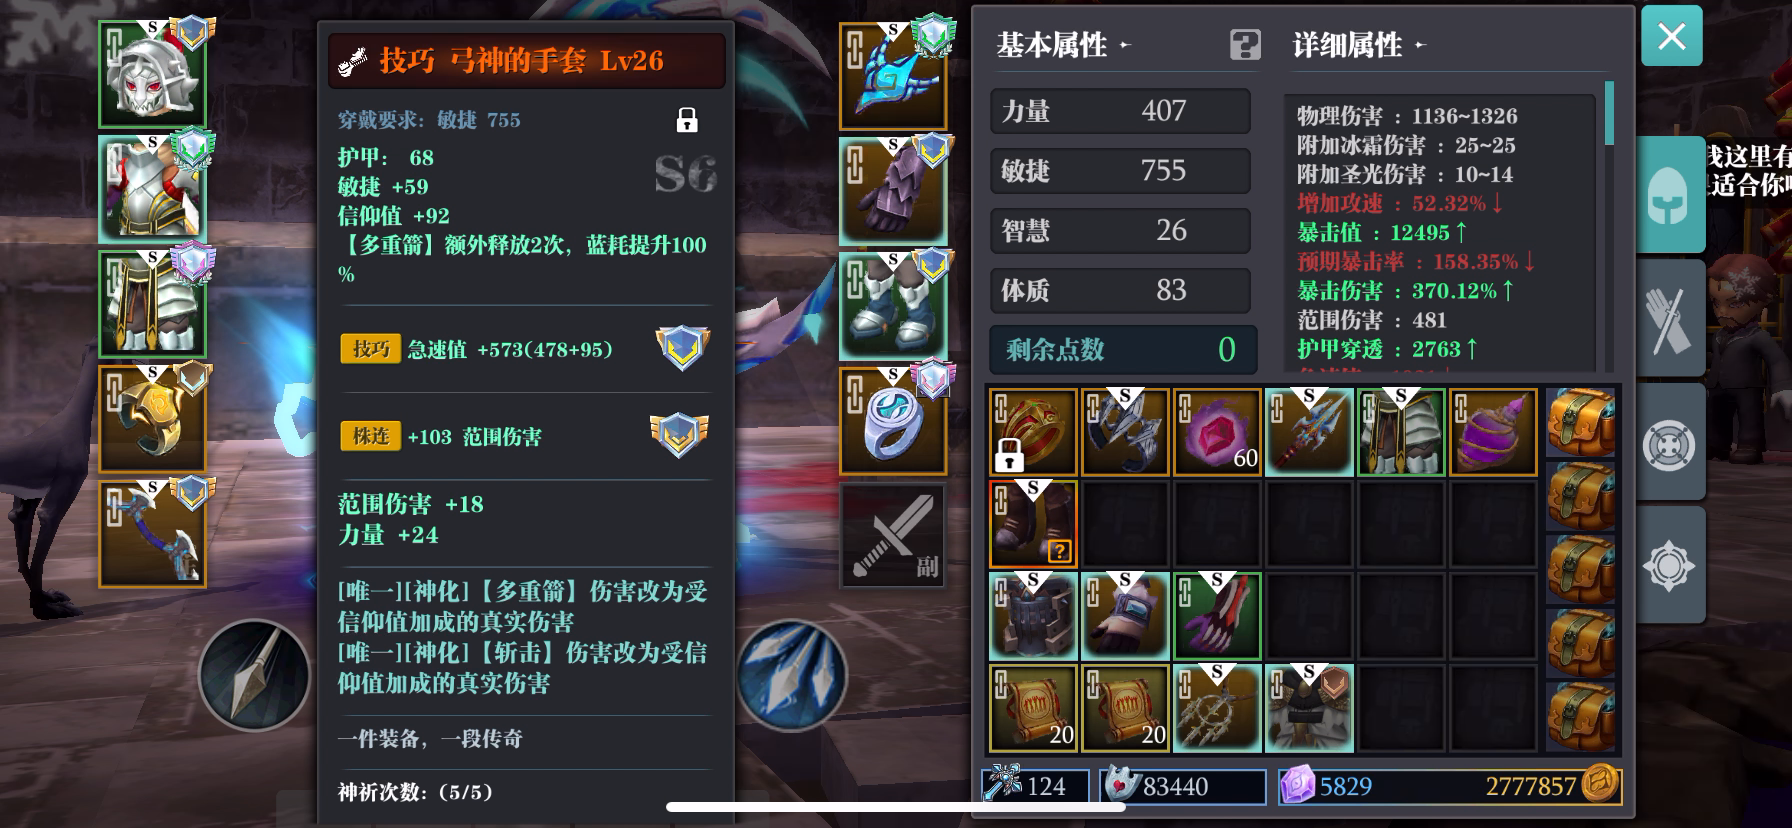Open the empty off-hand weapon slot
The width and height of the screenshot is (1792, 828).
tap(893, 536)
